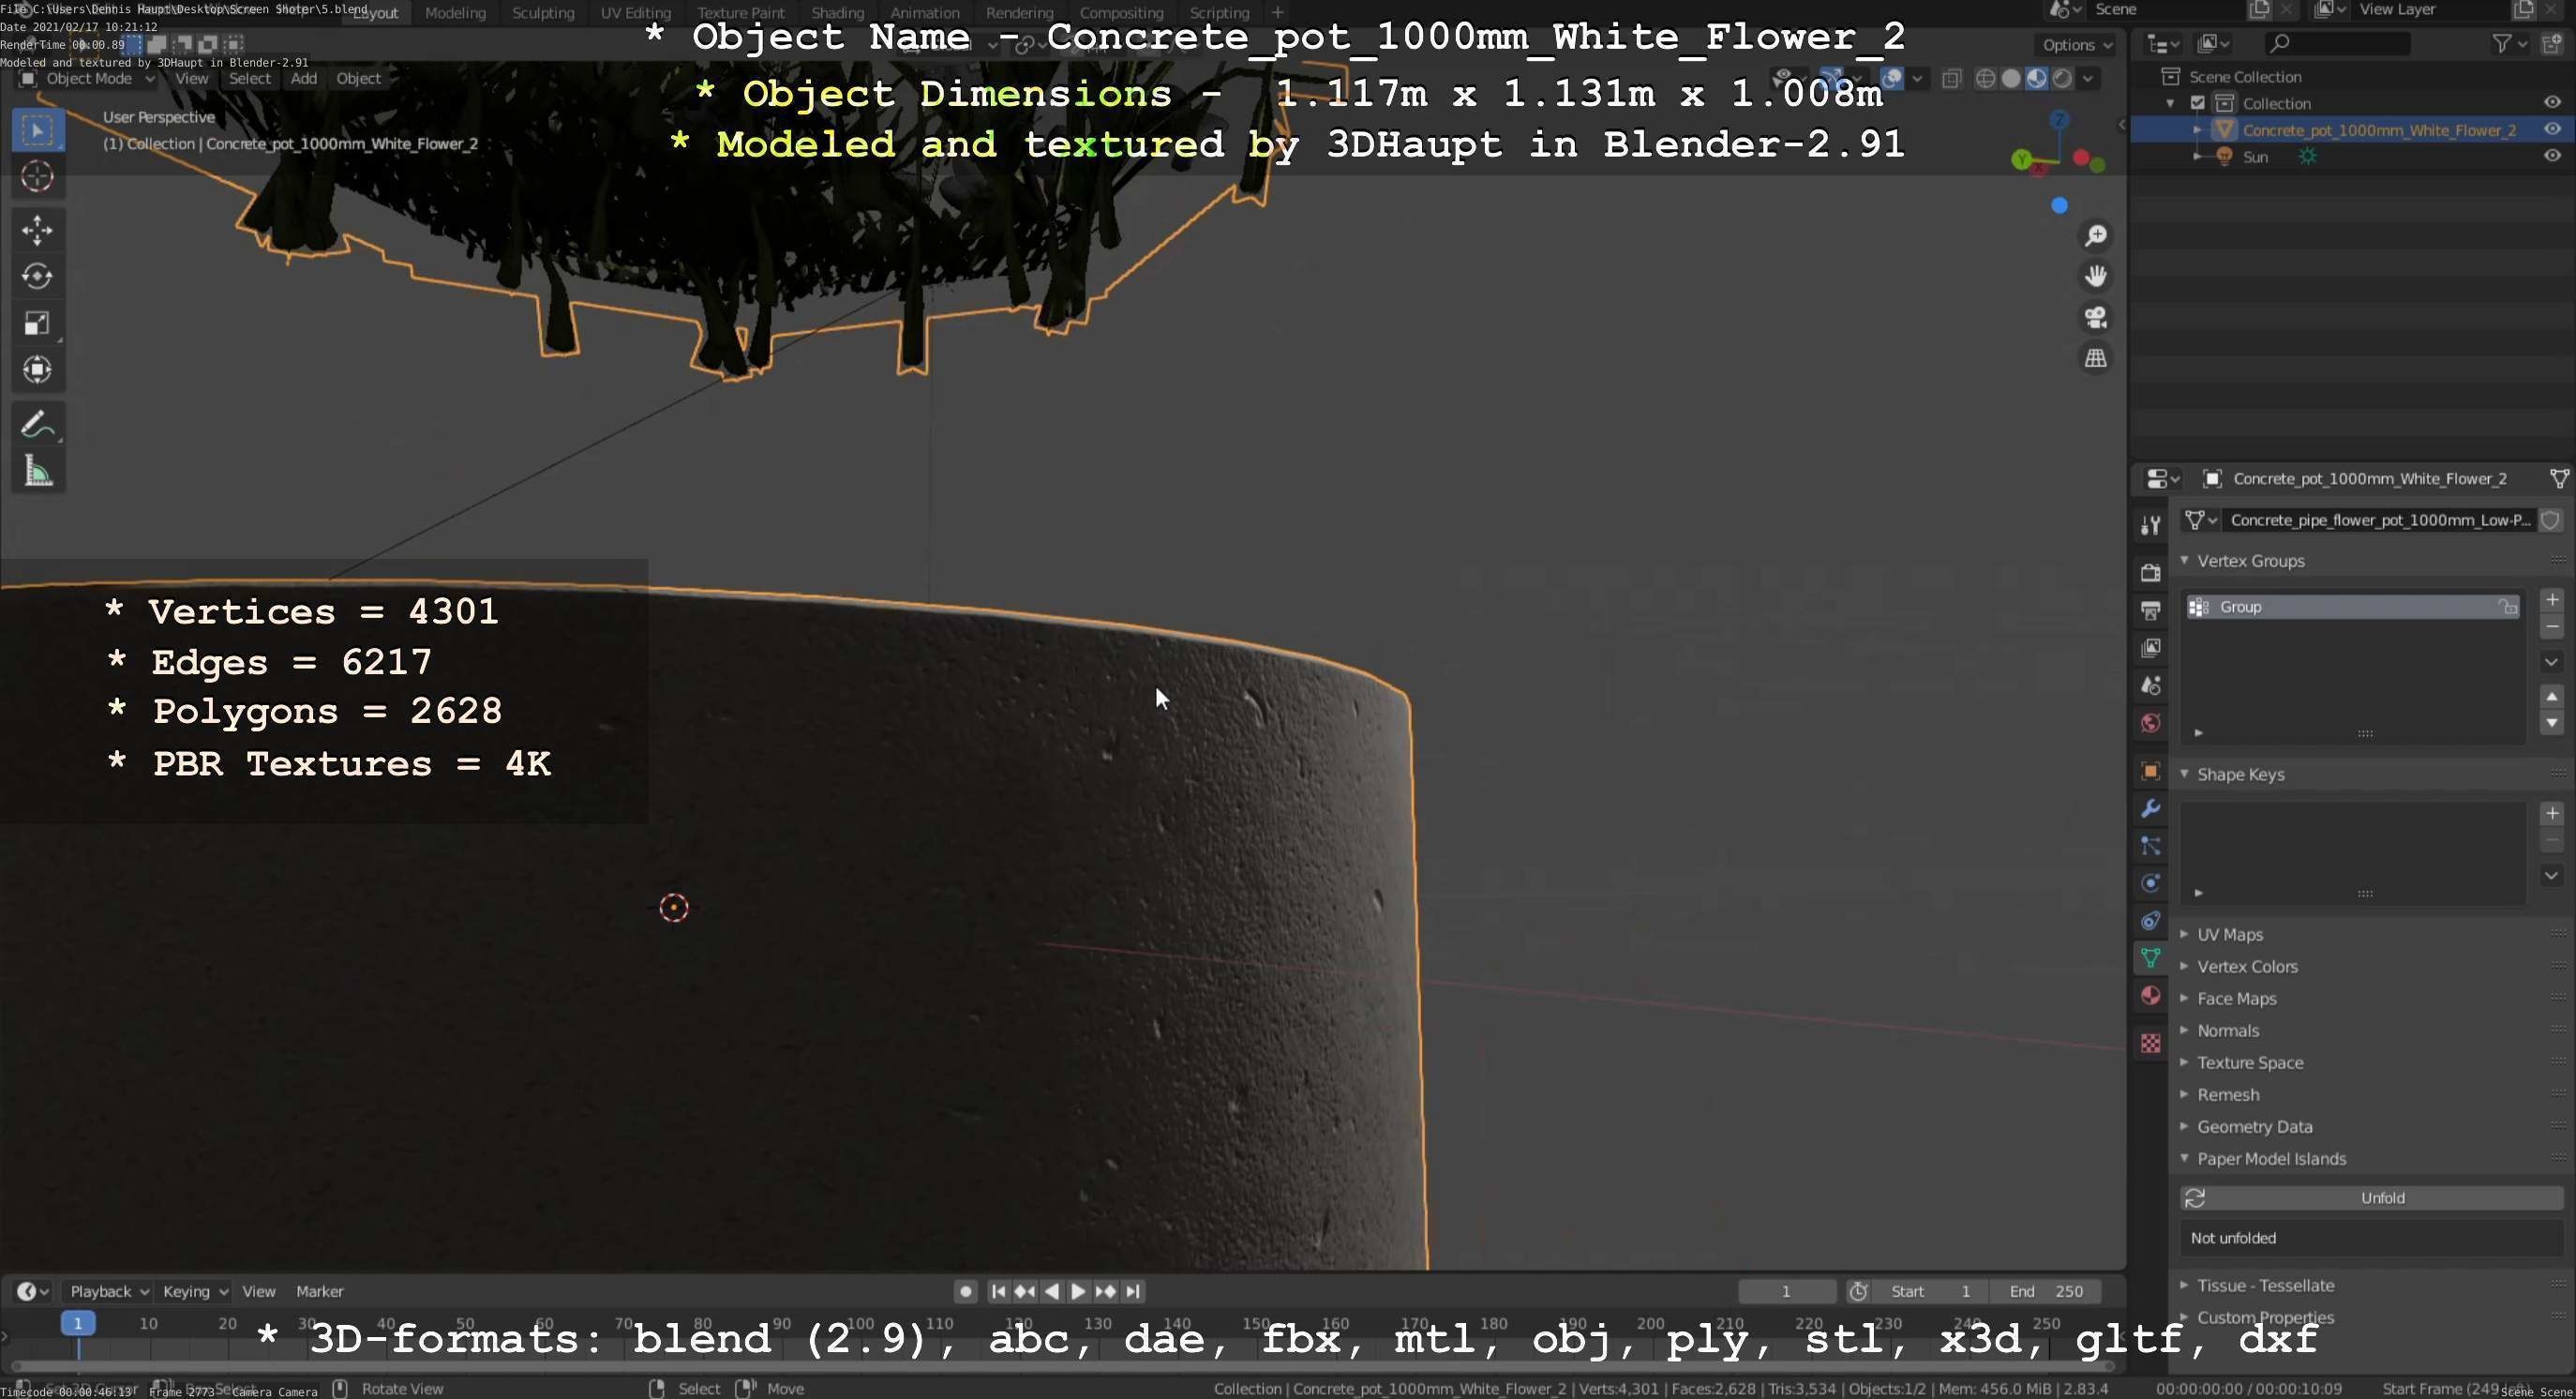
Task: Expand the Normals panel
Action: click(2185, 1030)
